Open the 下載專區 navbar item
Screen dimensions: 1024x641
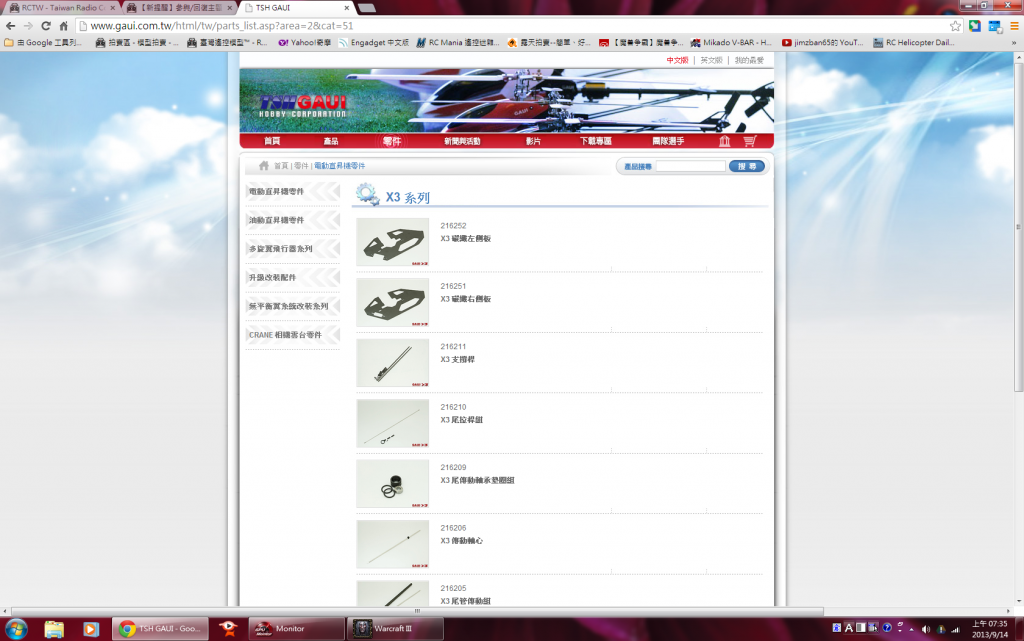(596, 141)
